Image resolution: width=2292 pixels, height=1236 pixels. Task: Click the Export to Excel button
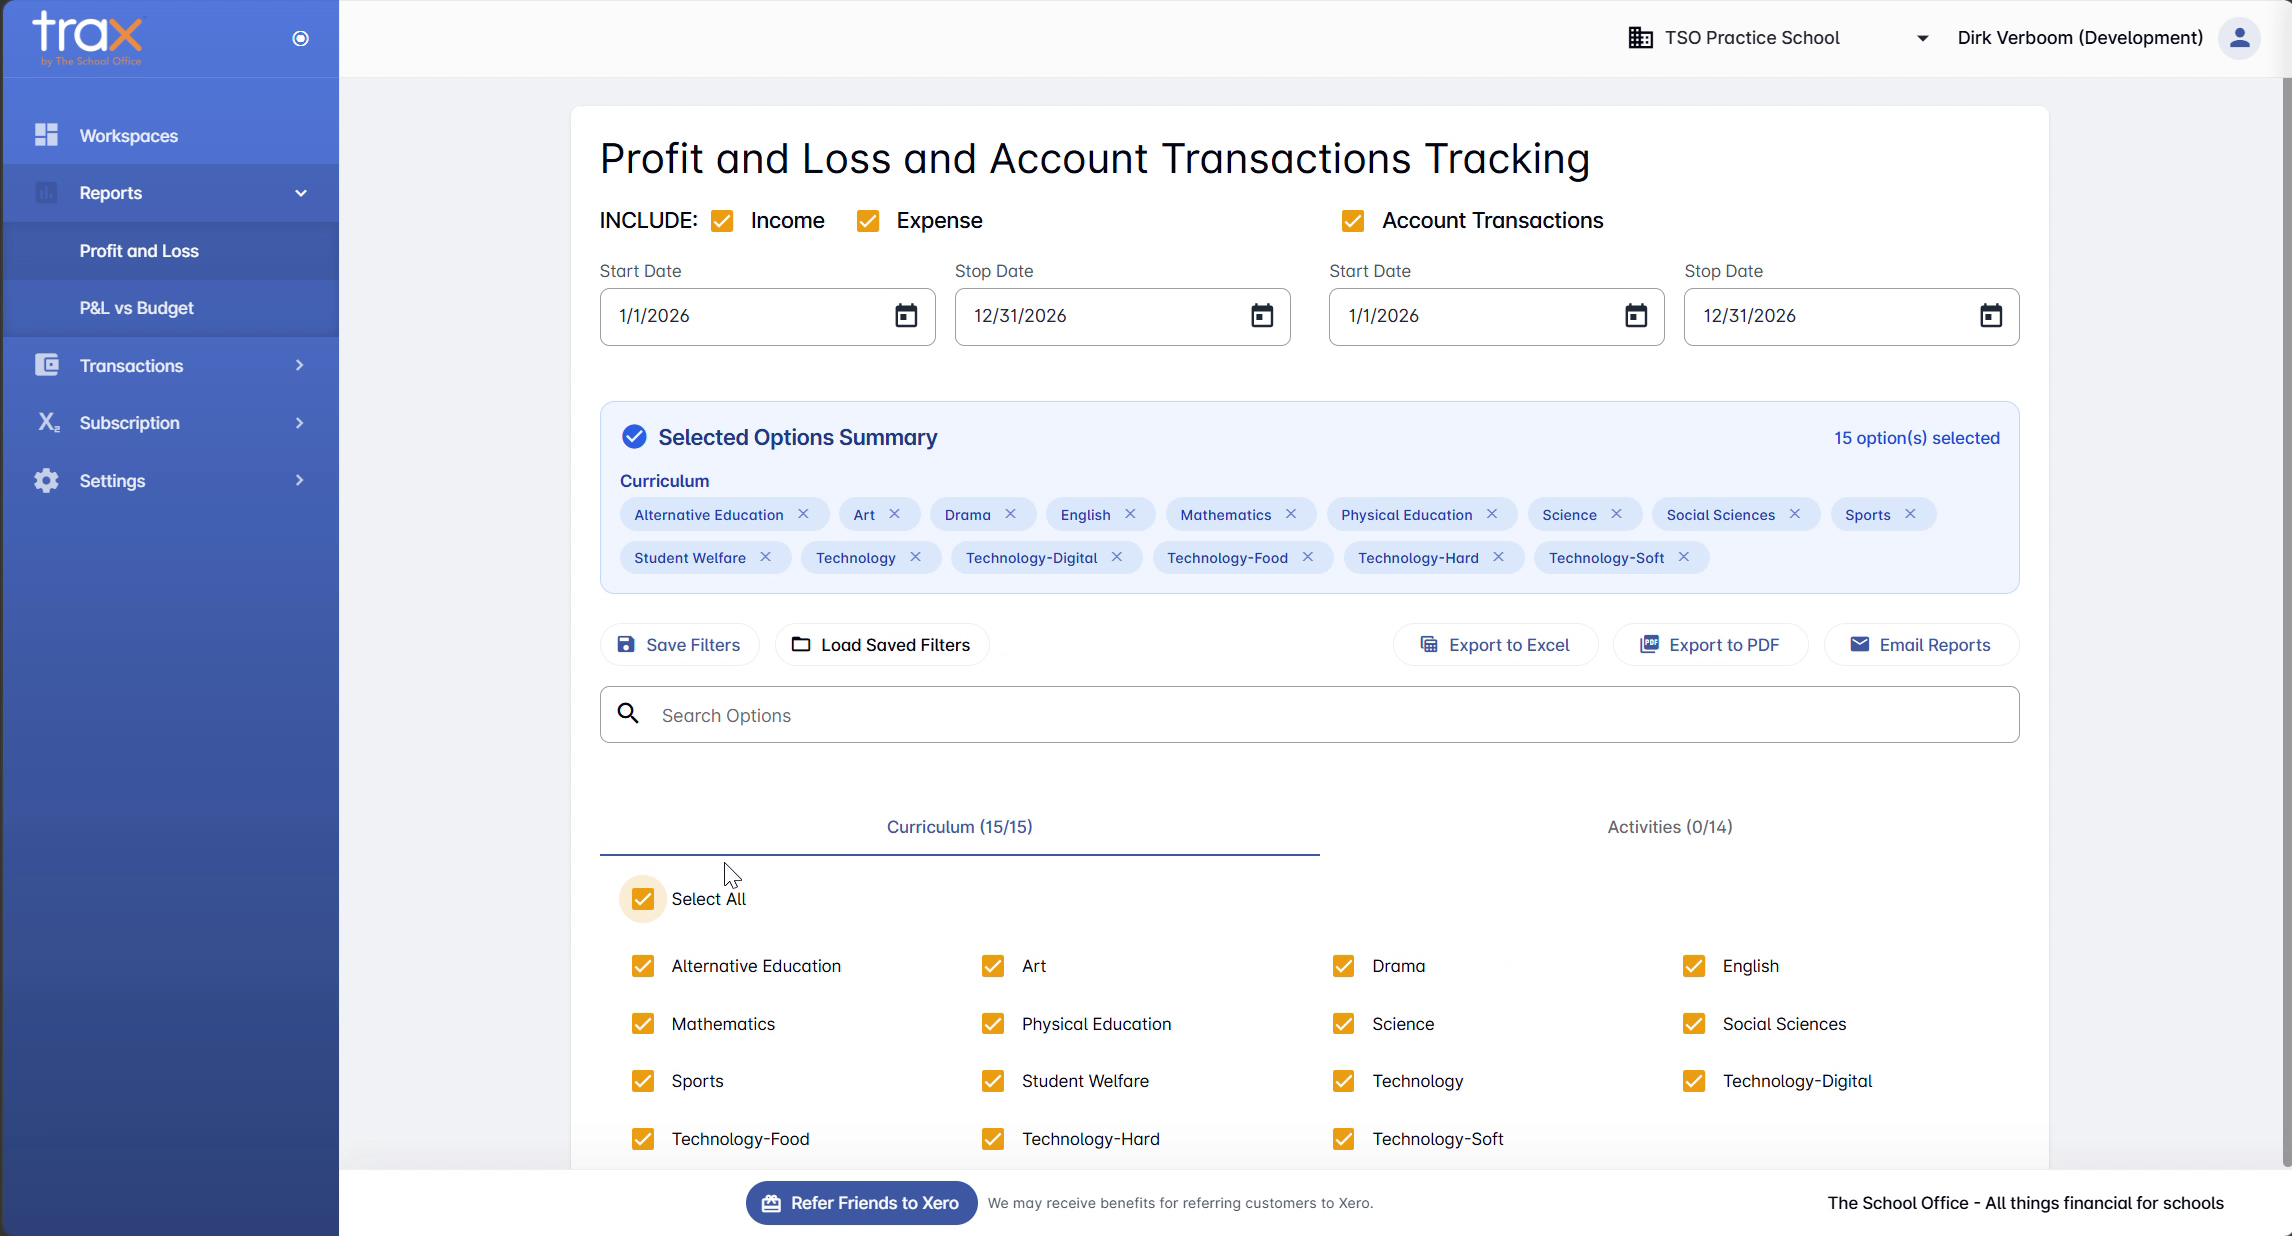point(1495,645)
